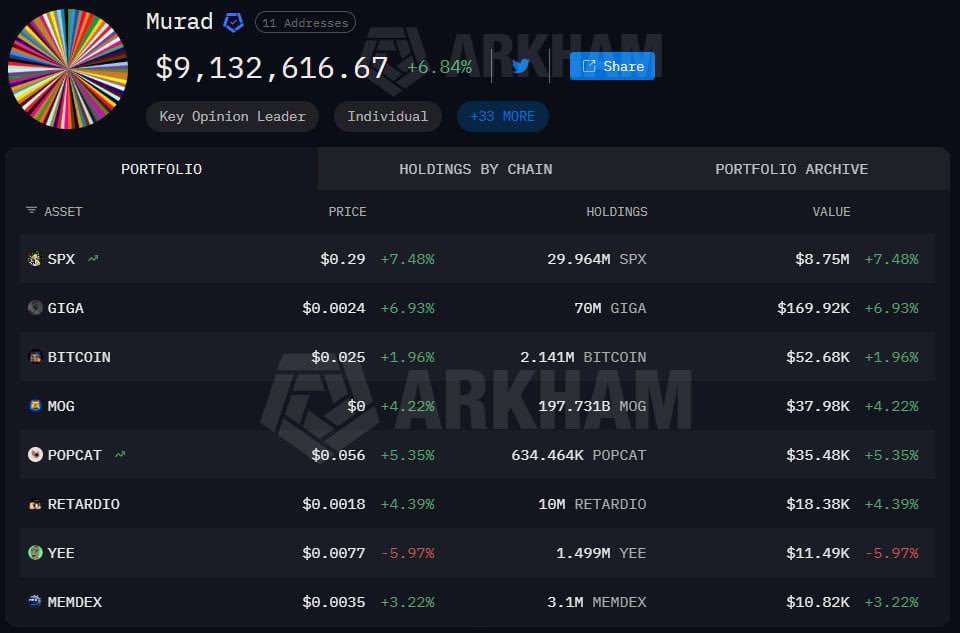The width and height of the screenshot is (960, 633).
Task: Open the asset filter sort icon
Action: pyautogui.click(x=31, y=211)
